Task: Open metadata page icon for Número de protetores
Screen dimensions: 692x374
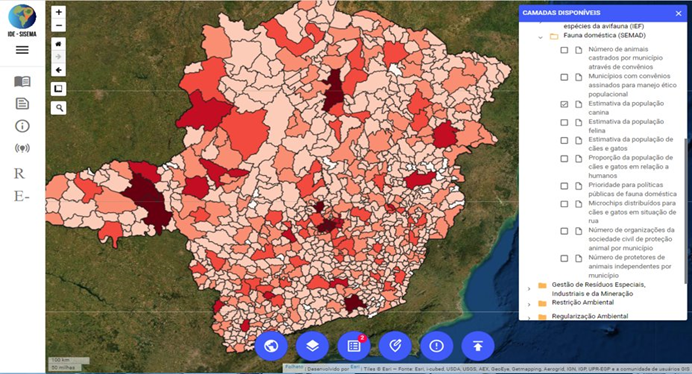Action: [x=579, y=258]
